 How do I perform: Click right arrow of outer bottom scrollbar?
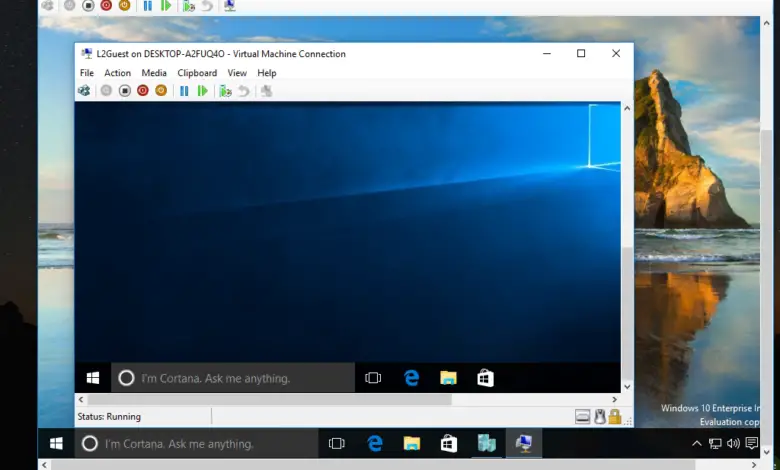click(754, 465)
